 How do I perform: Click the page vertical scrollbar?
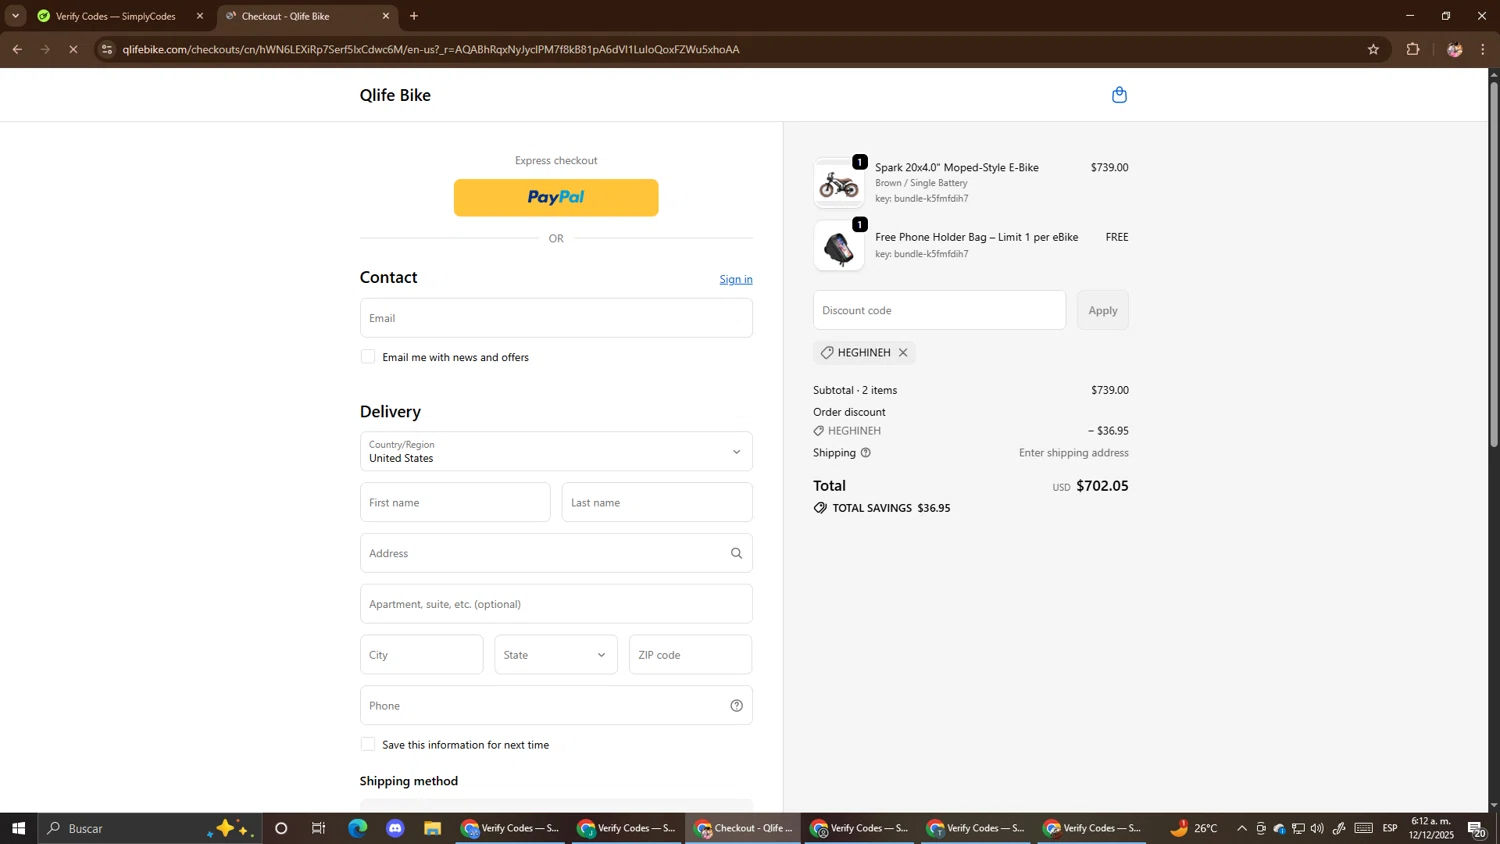(1494, 264)
